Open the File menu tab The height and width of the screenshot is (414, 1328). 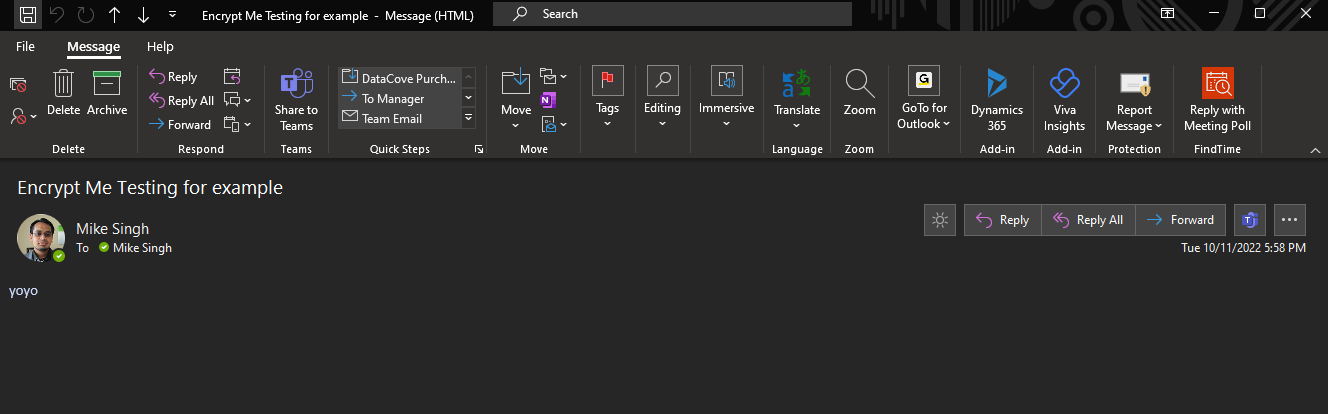click(x=25, y=46)
